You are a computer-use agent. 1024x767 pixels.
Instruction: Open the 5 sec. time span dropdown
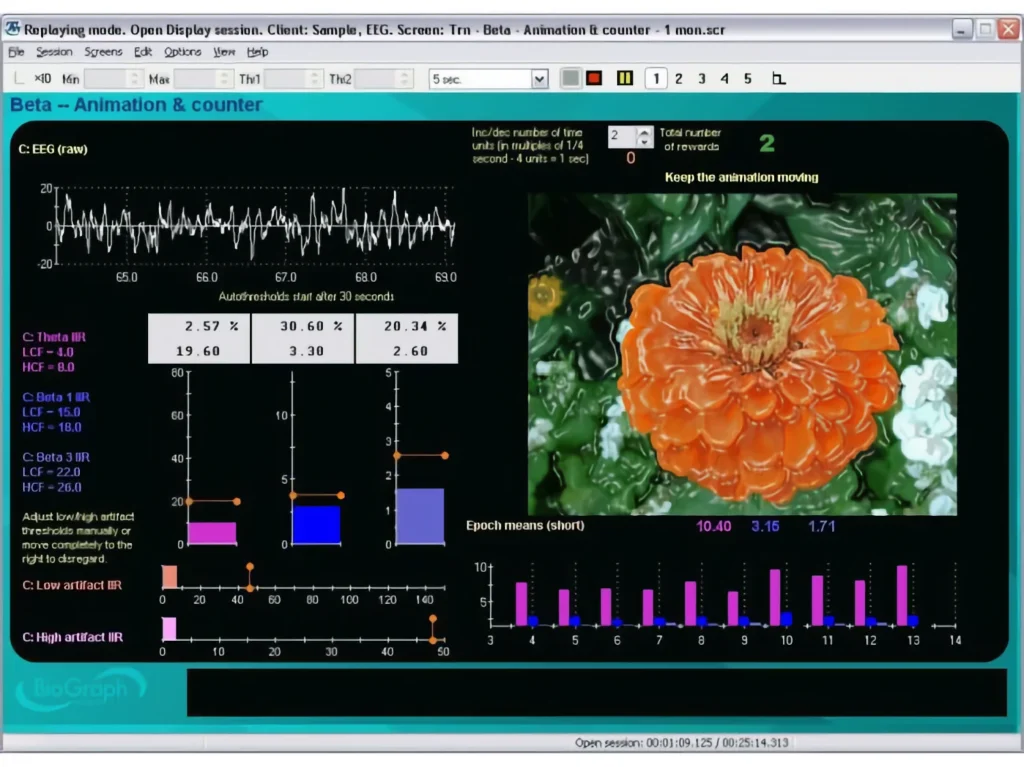[539, 79]
